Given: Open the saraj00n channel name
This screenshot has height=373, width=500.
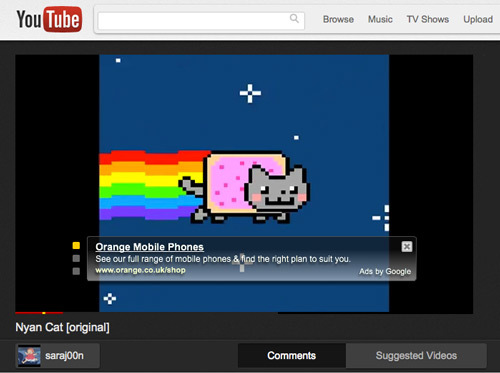Looking at the screenshot, I should click(x=64, y=356).
